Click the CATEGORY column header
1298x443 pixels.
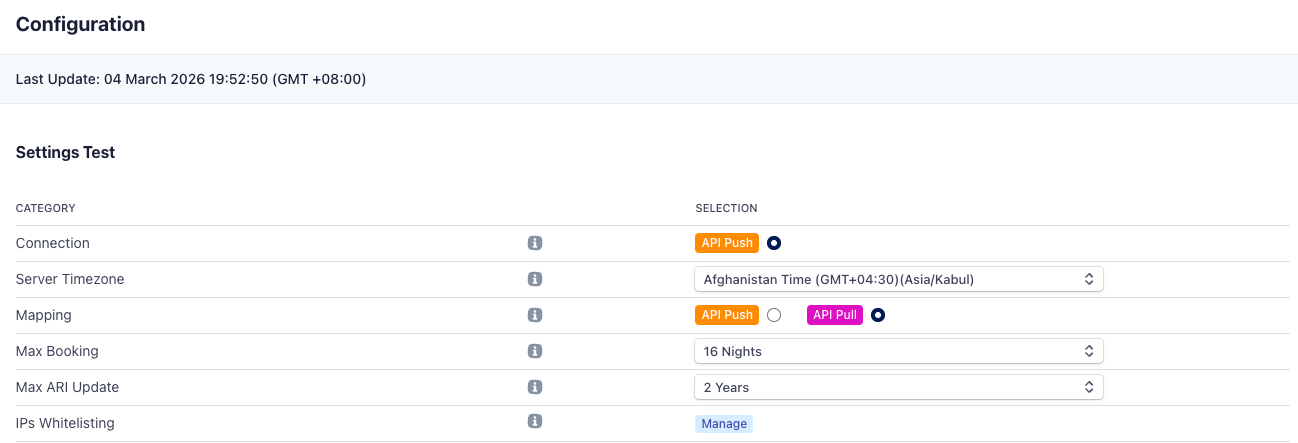(46, 208)
